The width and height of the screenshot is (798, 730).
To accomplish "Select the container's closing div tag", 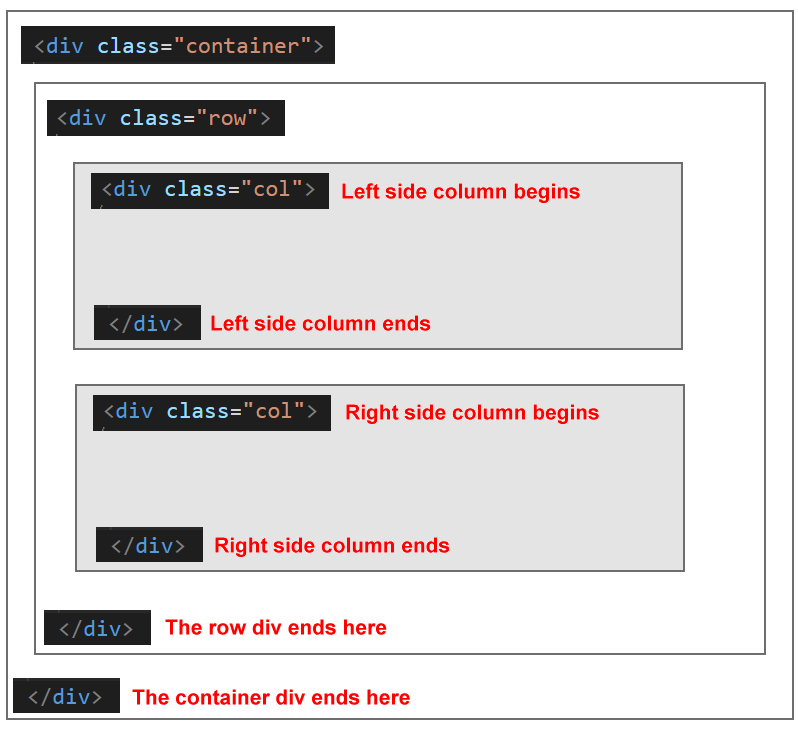I will point(66,696).
